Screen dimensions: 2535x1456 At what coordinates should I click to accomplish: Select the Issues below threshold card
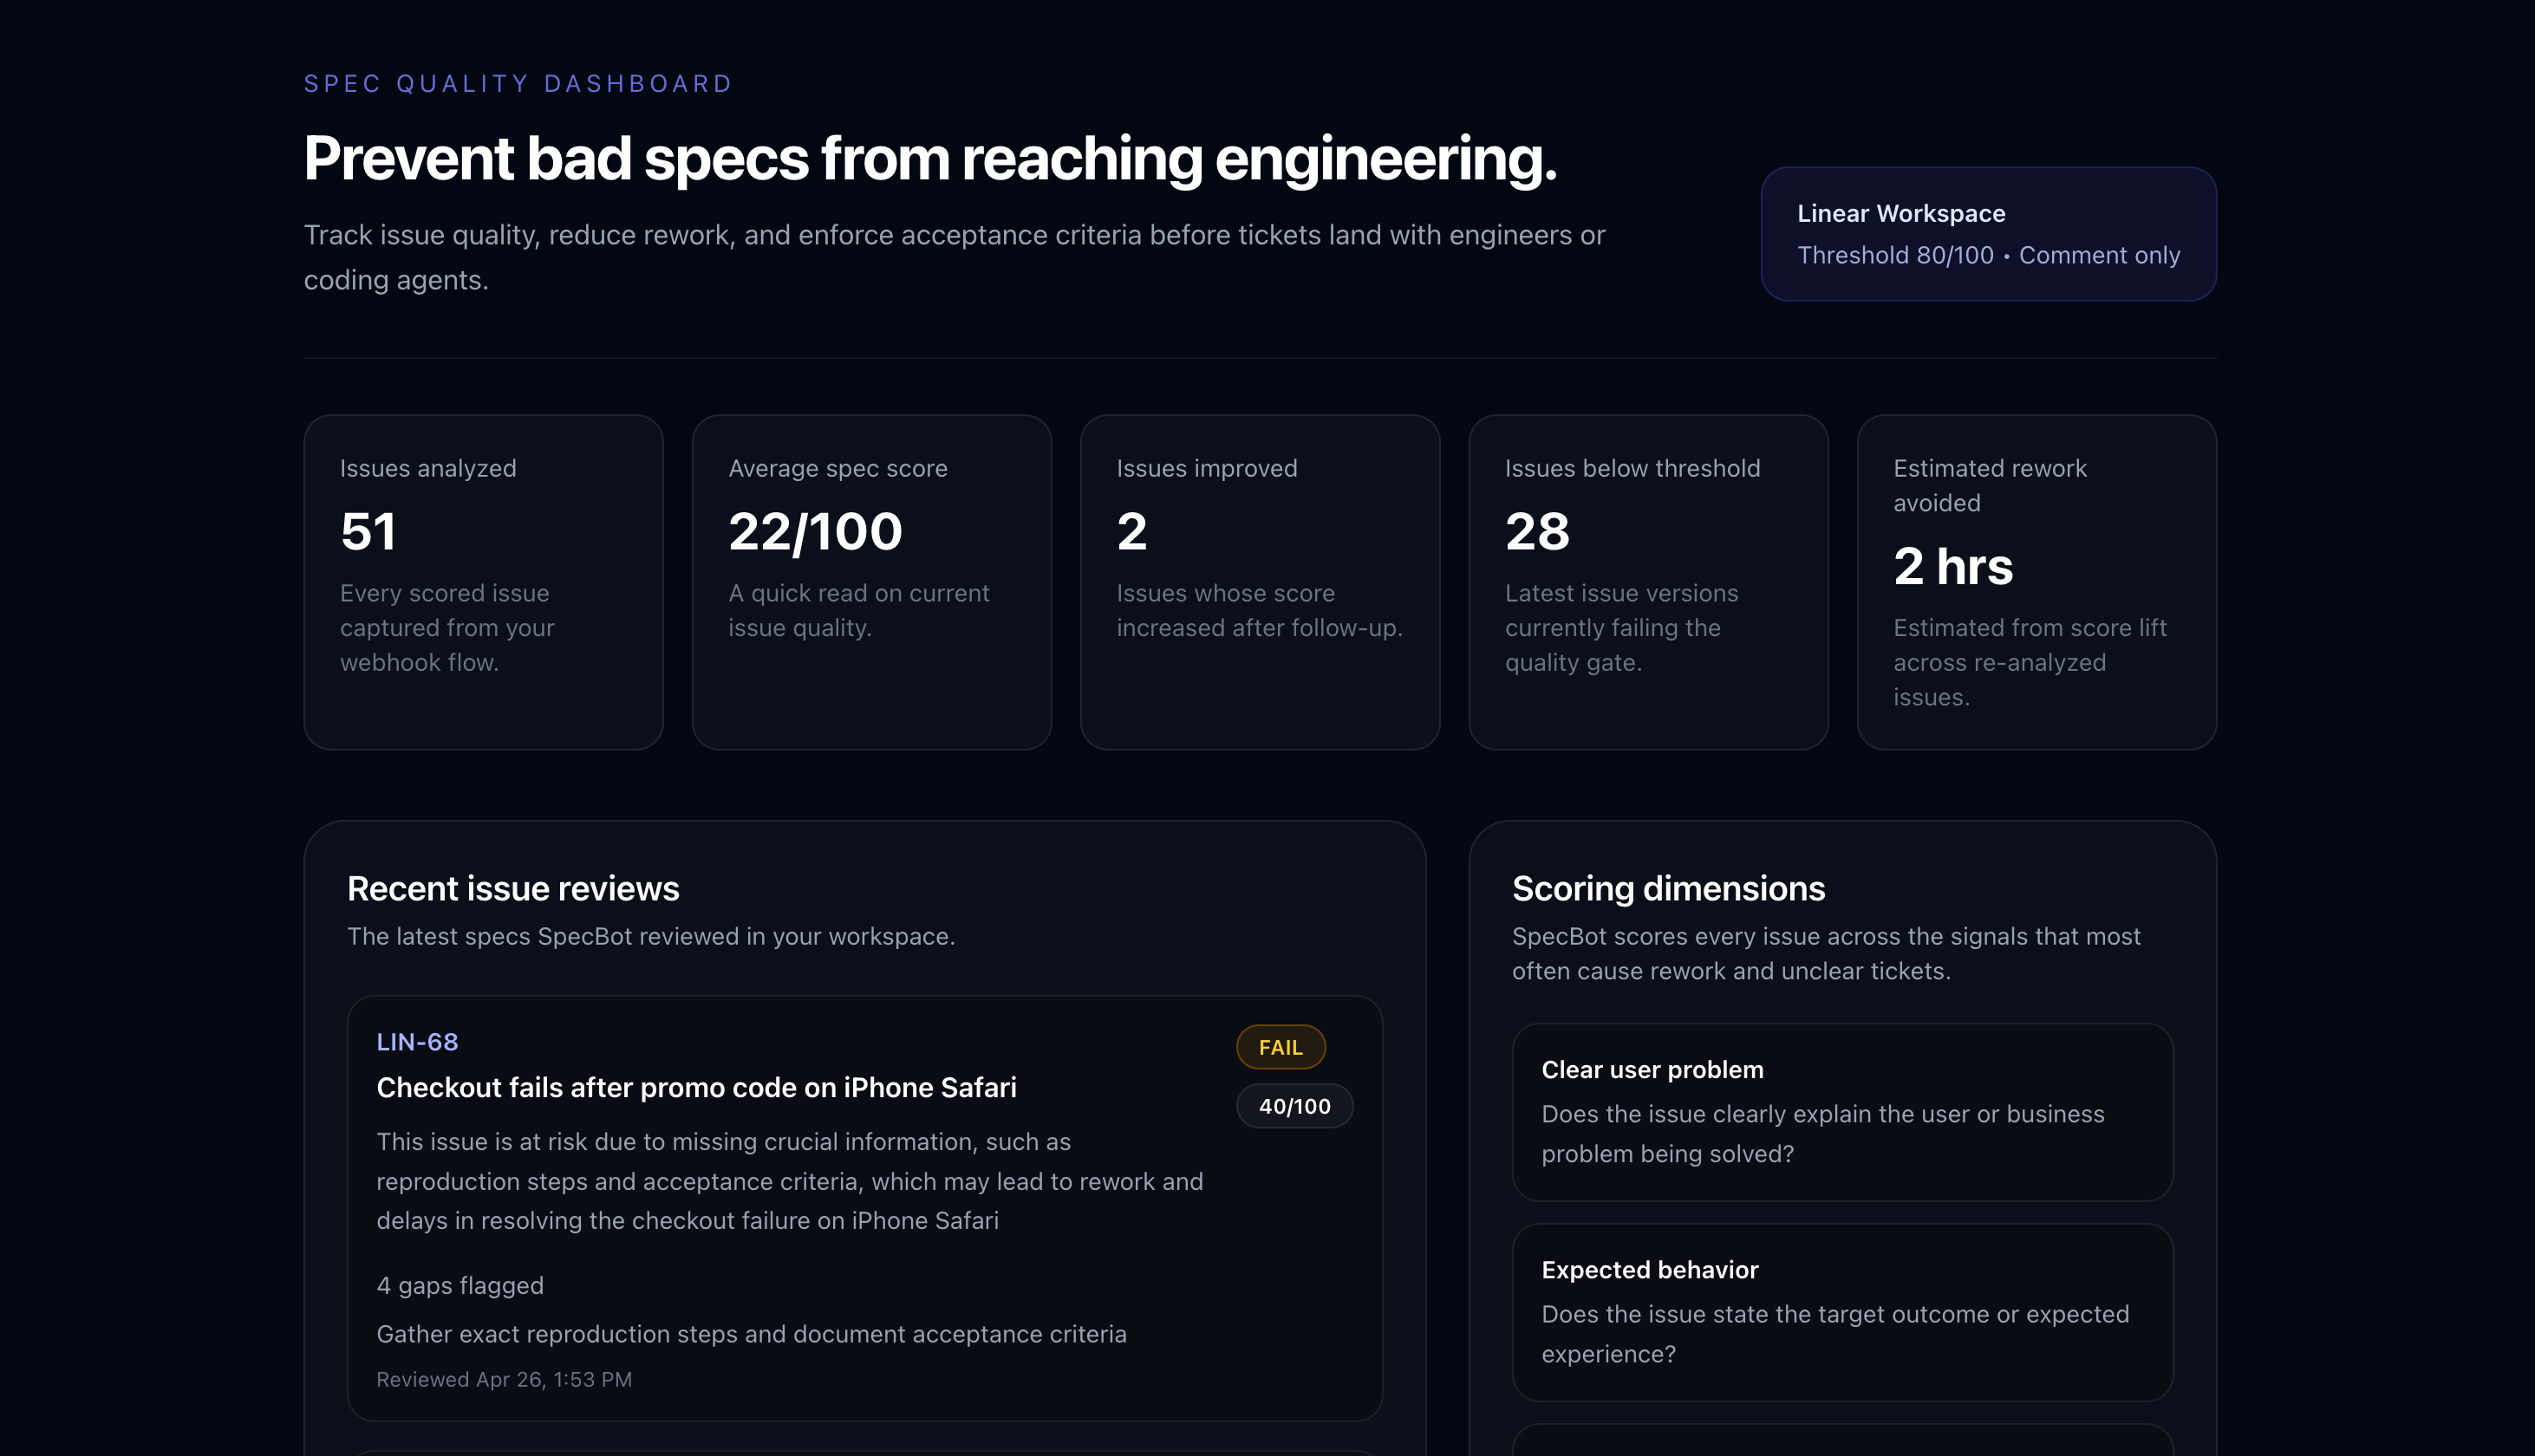pos(1648,582)
